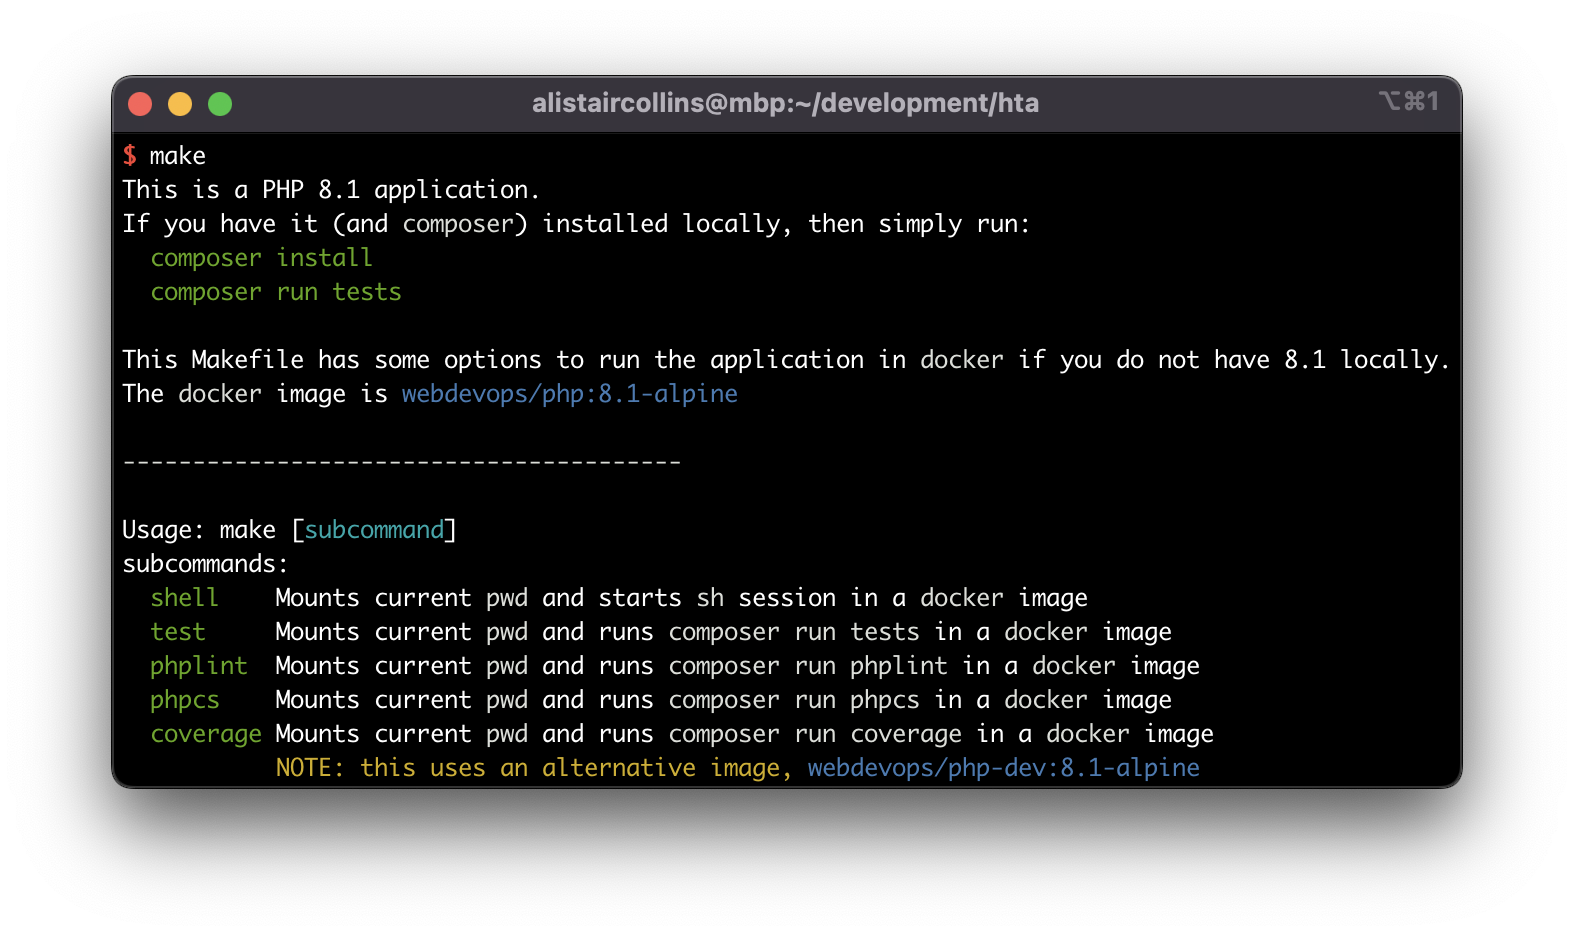Click the green 'test' subcommand
Screen dimensions: 1574x936
tap(178, 632)
